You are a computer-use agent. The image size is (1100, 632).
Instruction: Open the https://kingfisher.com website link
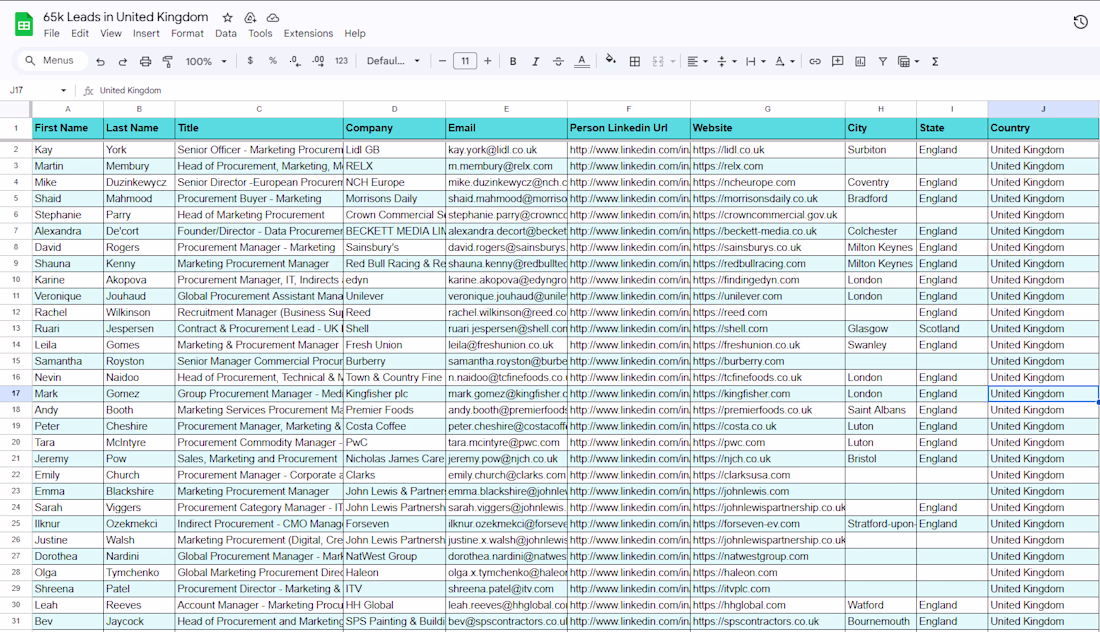click(x=742, y=394)
